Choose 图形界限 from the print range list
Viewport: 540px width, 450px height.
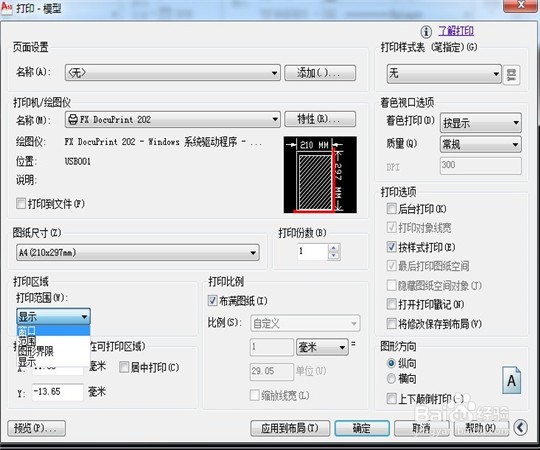[x=53, y=351]
